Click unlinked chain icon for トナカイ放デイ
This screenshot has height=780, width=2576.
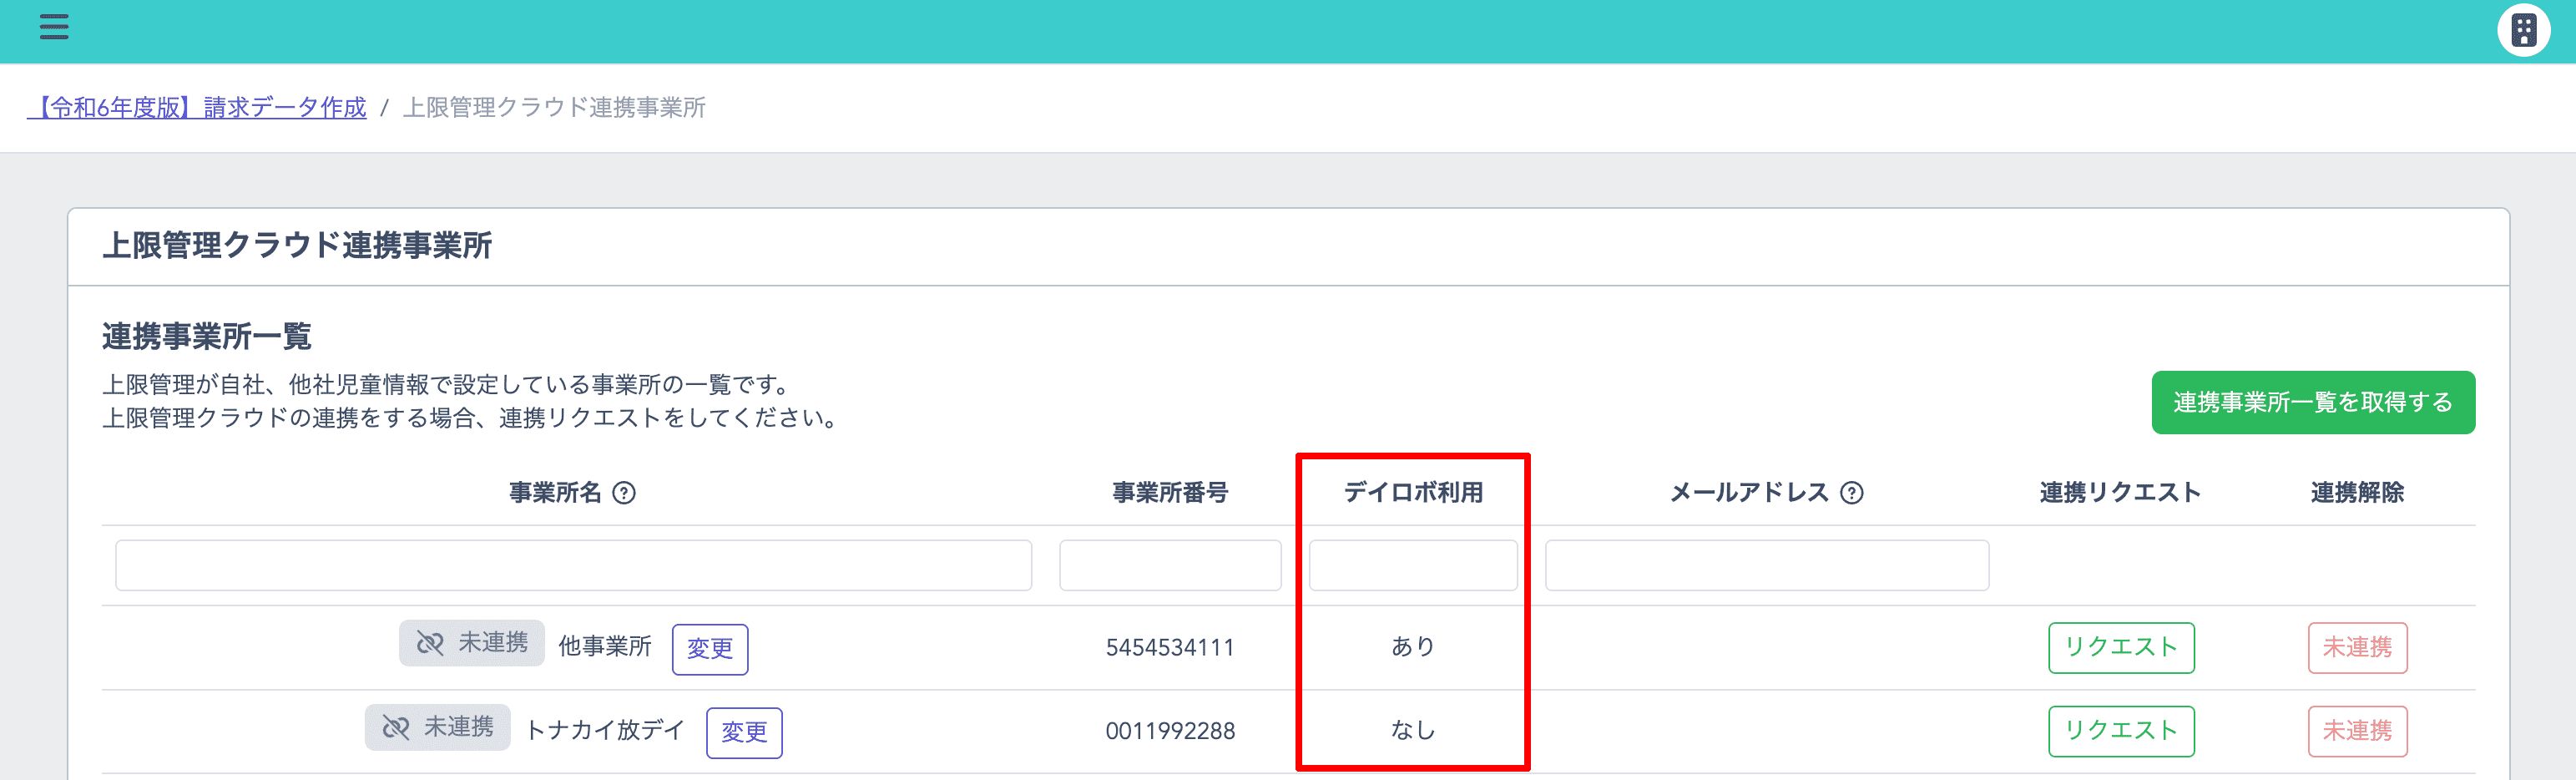396,727
